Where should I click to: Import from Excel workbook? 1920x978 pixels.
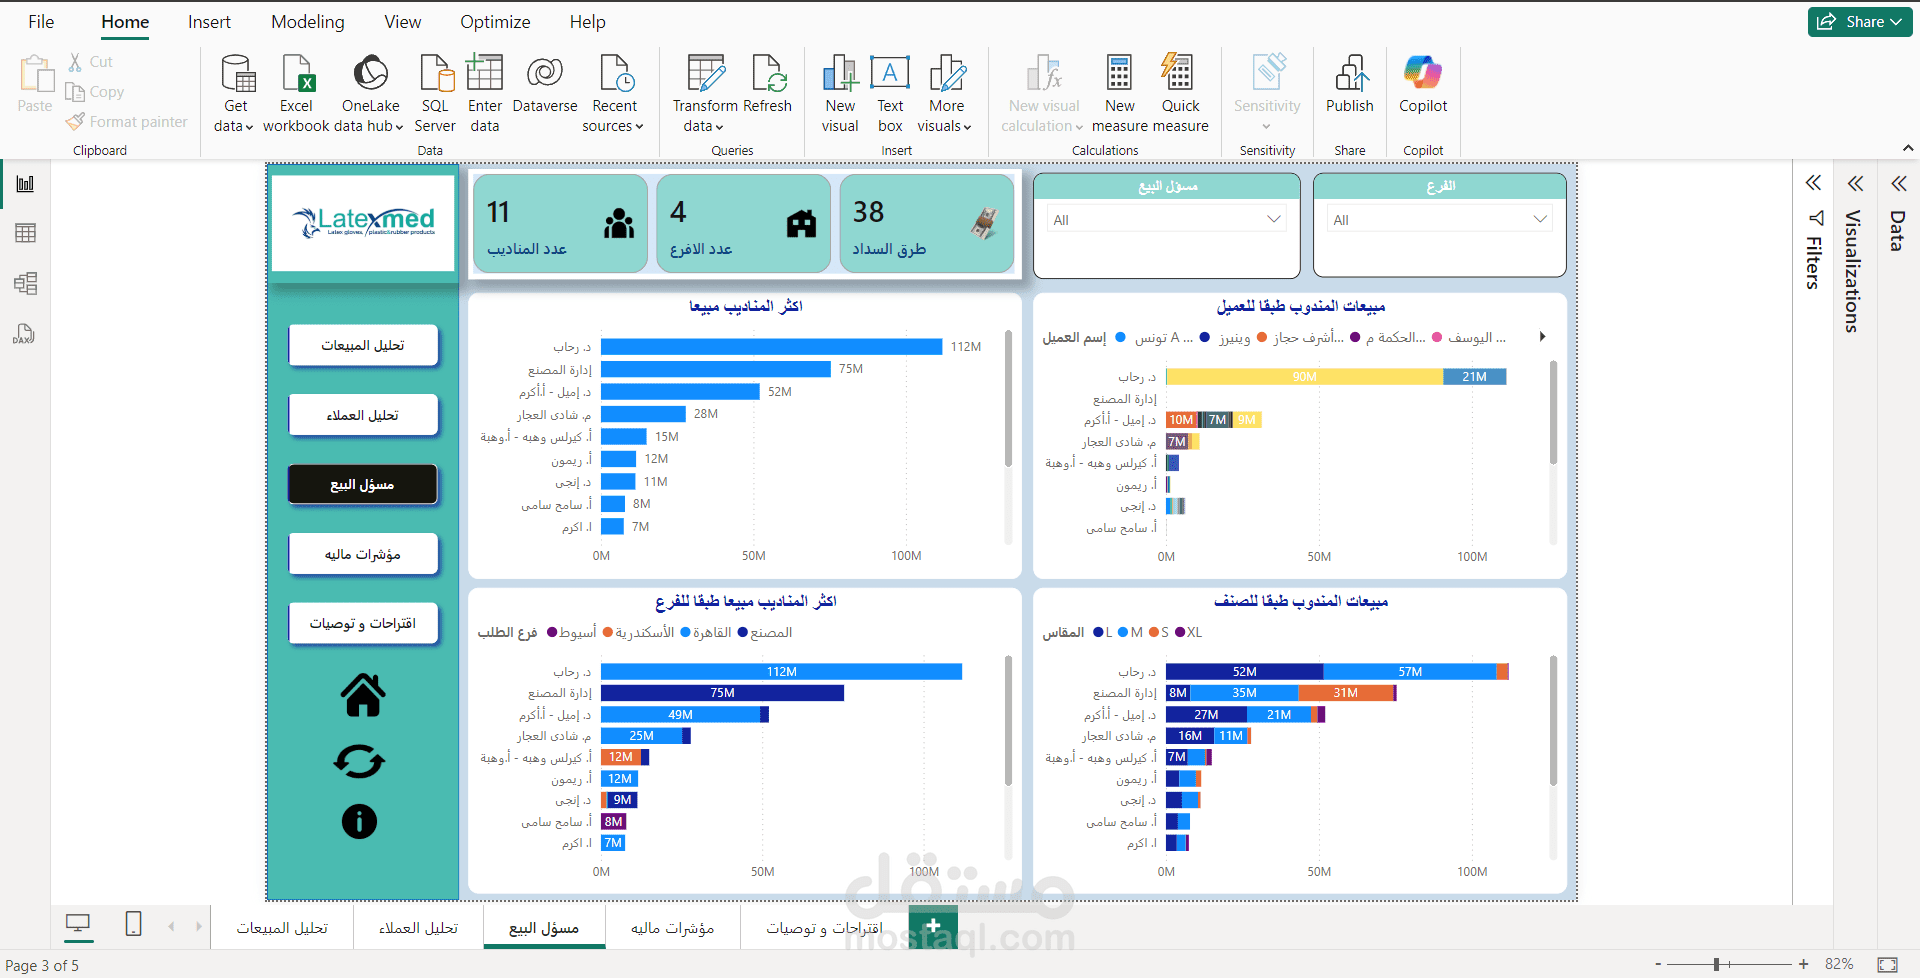pyautogui.click(x=296, y=93)
